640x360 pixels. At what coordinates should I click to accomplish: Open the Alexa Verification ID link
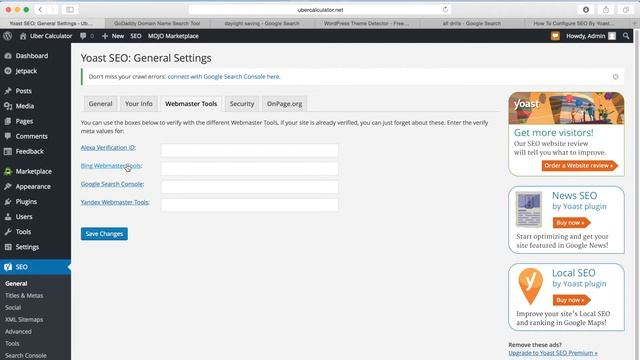coord(108,147)
